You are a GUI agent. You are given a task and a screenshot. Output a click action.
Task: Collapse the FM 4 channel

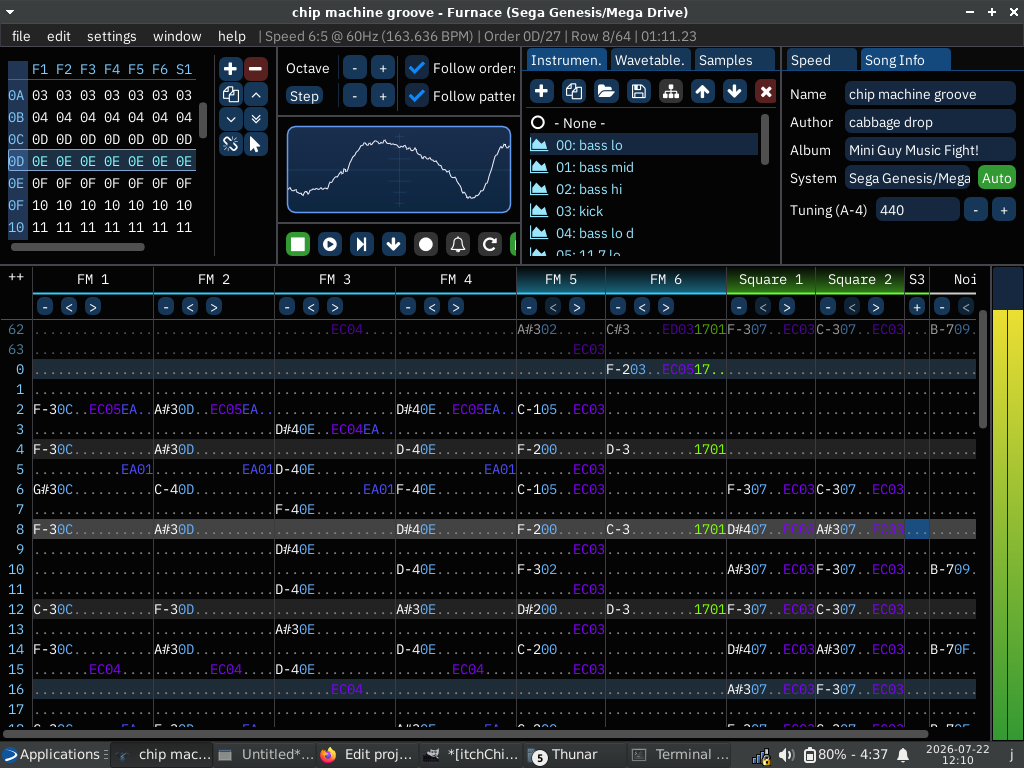[x=408, y=306]
